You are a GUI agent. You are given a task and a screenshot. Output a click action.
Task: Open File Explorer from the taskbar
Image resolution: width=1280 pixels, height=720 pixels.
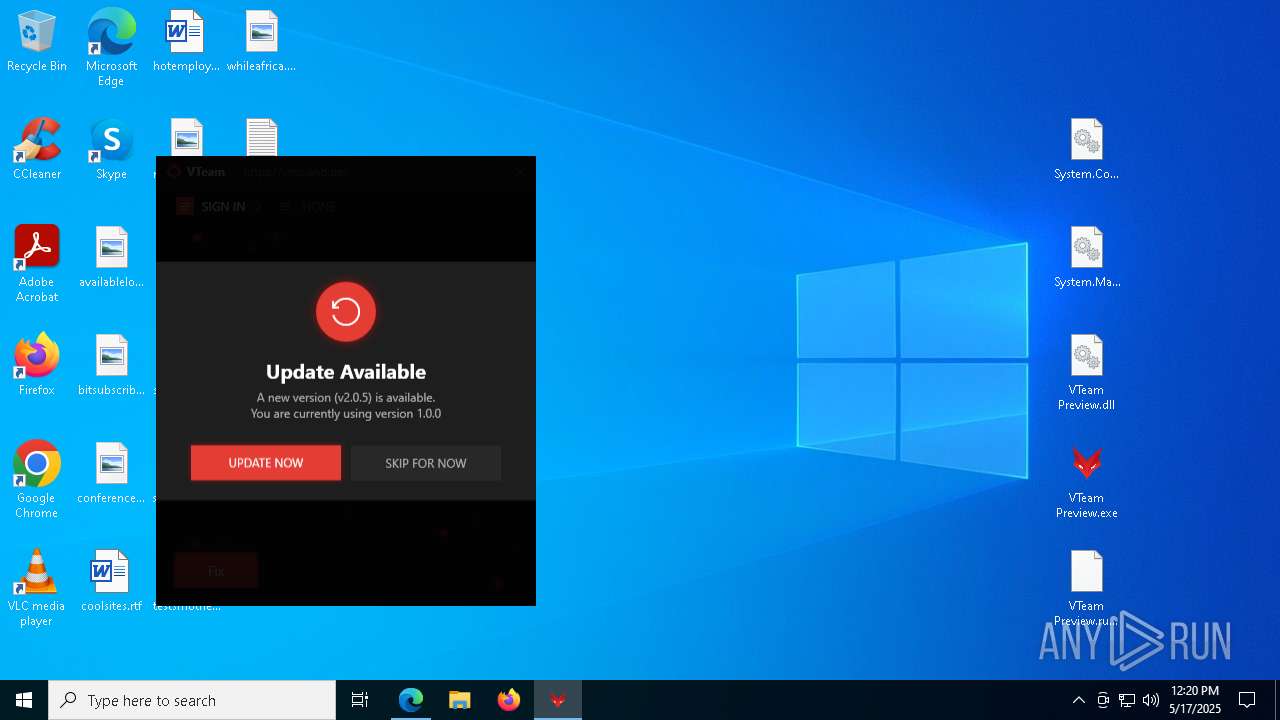(460, 700)
